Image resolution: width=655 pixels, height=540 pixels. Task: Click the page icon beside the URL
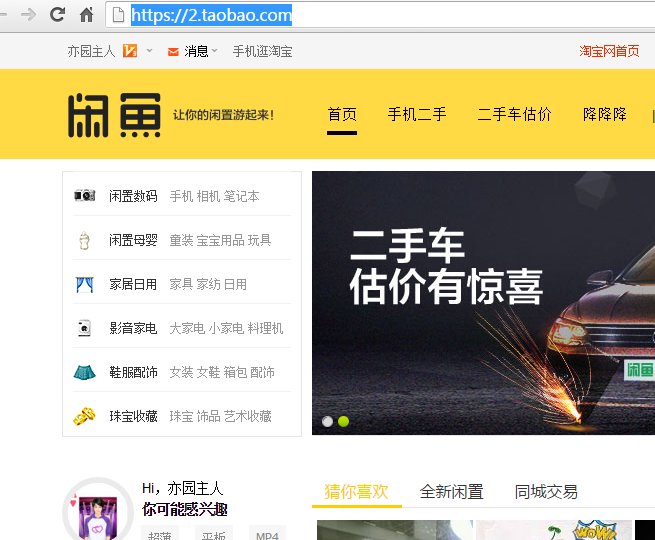tap(119, 15)
